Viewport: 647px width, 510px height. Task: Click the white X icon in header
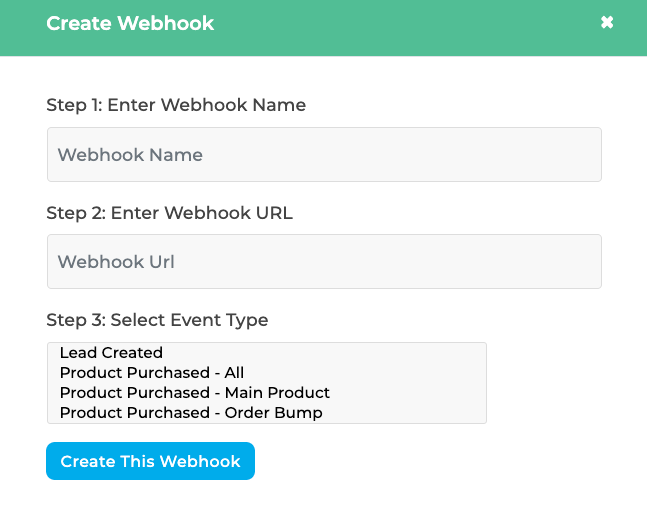point(607,22)
